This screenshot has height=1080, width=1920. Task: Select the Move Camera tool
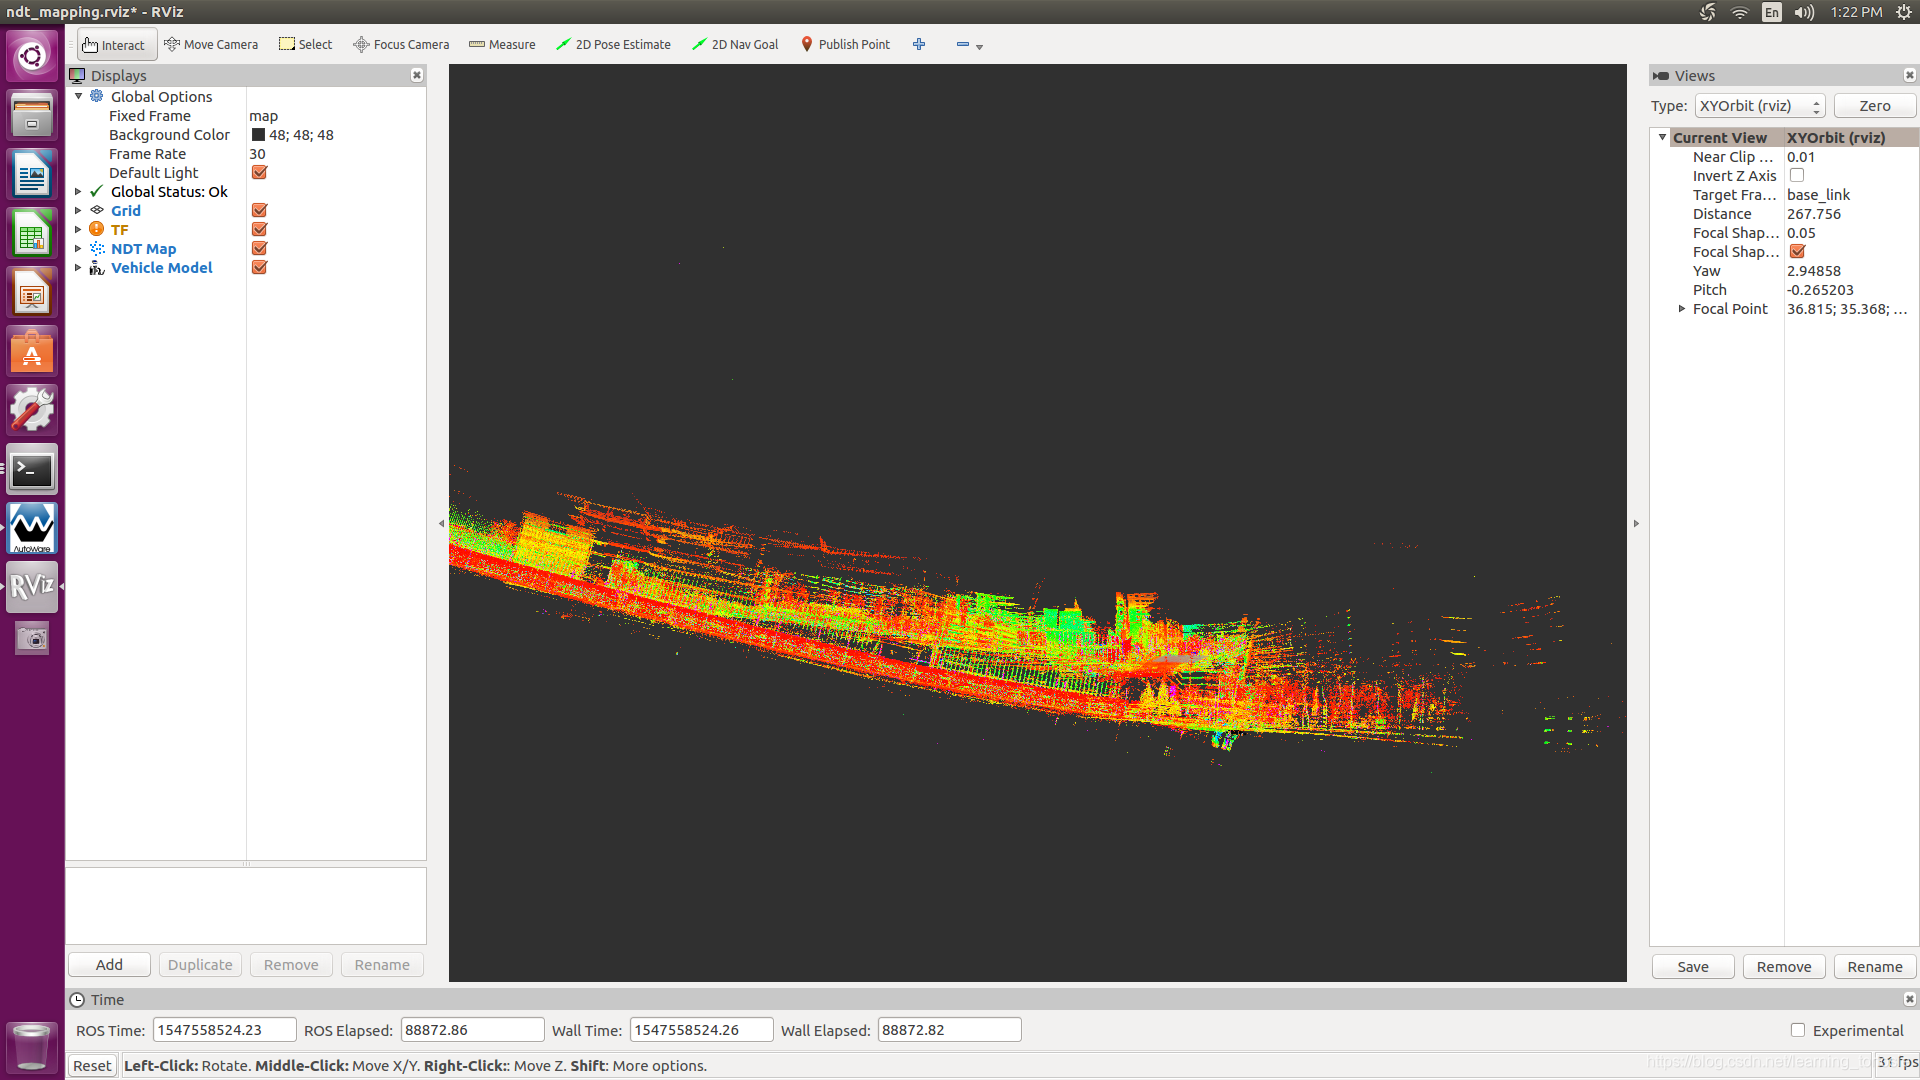coord(211,45)
